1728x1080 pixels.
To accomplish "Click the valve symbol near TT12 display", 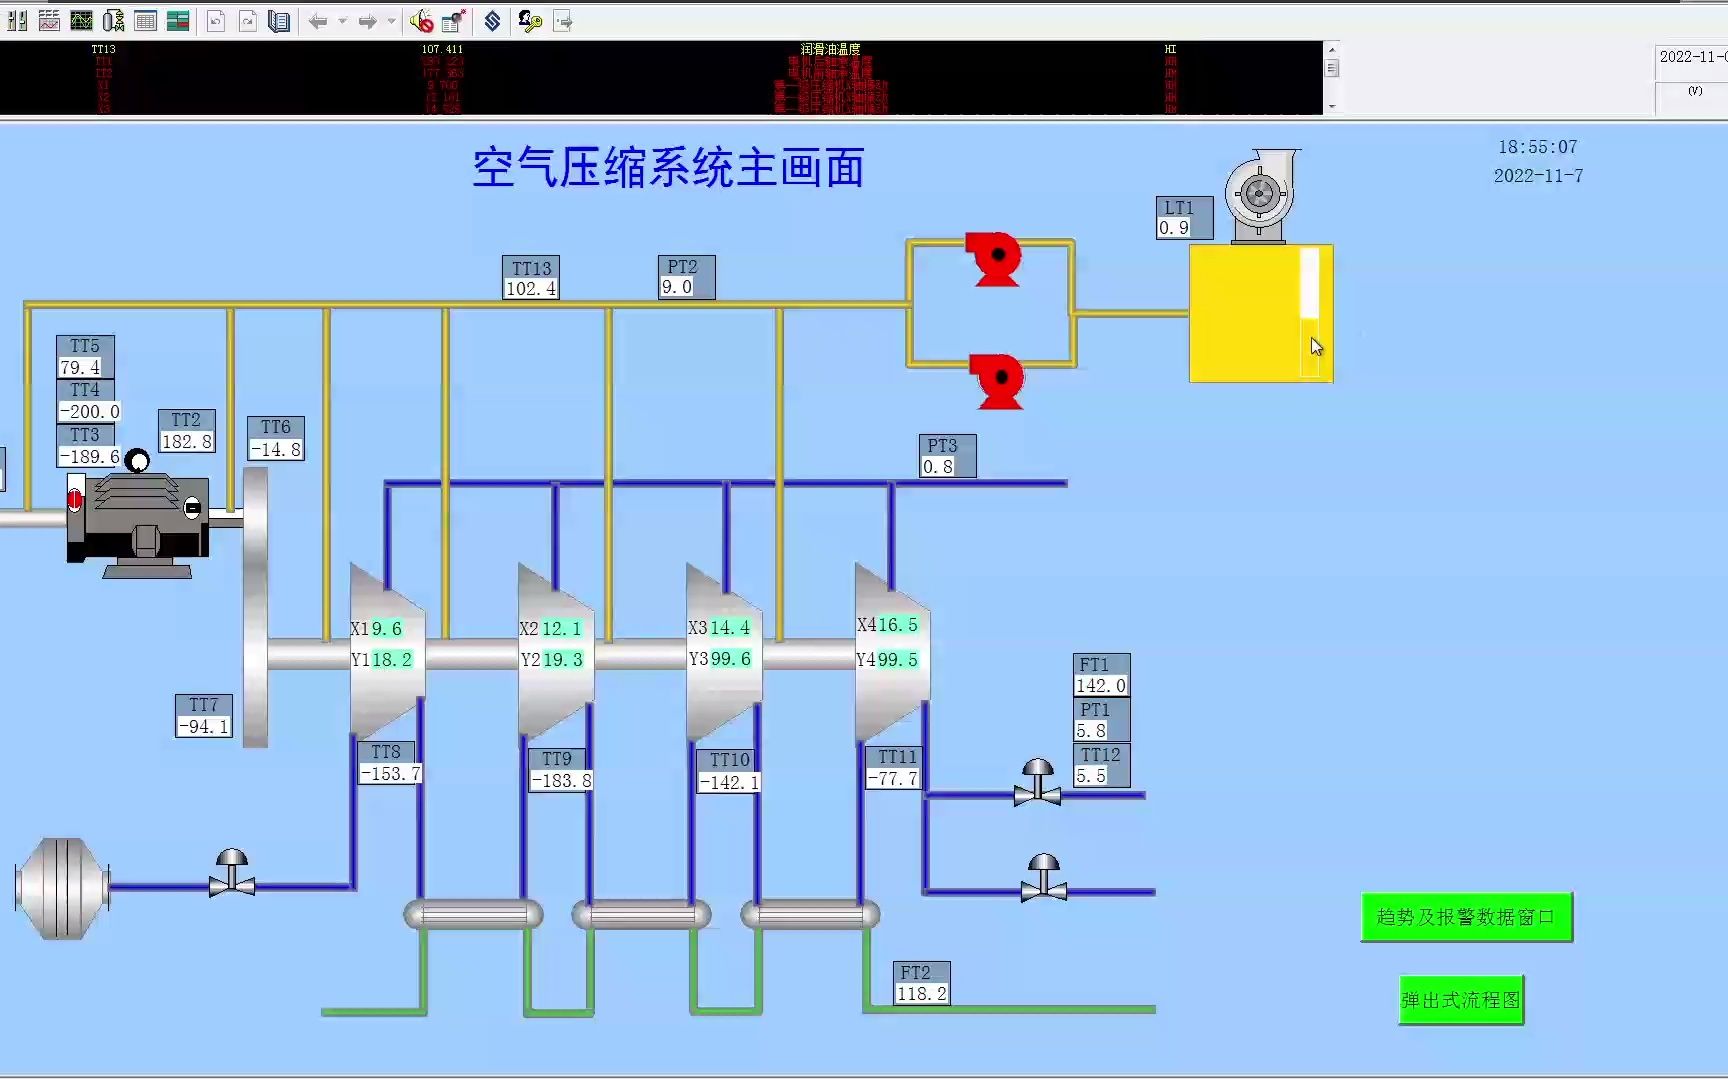I will tap(1037, 793).
